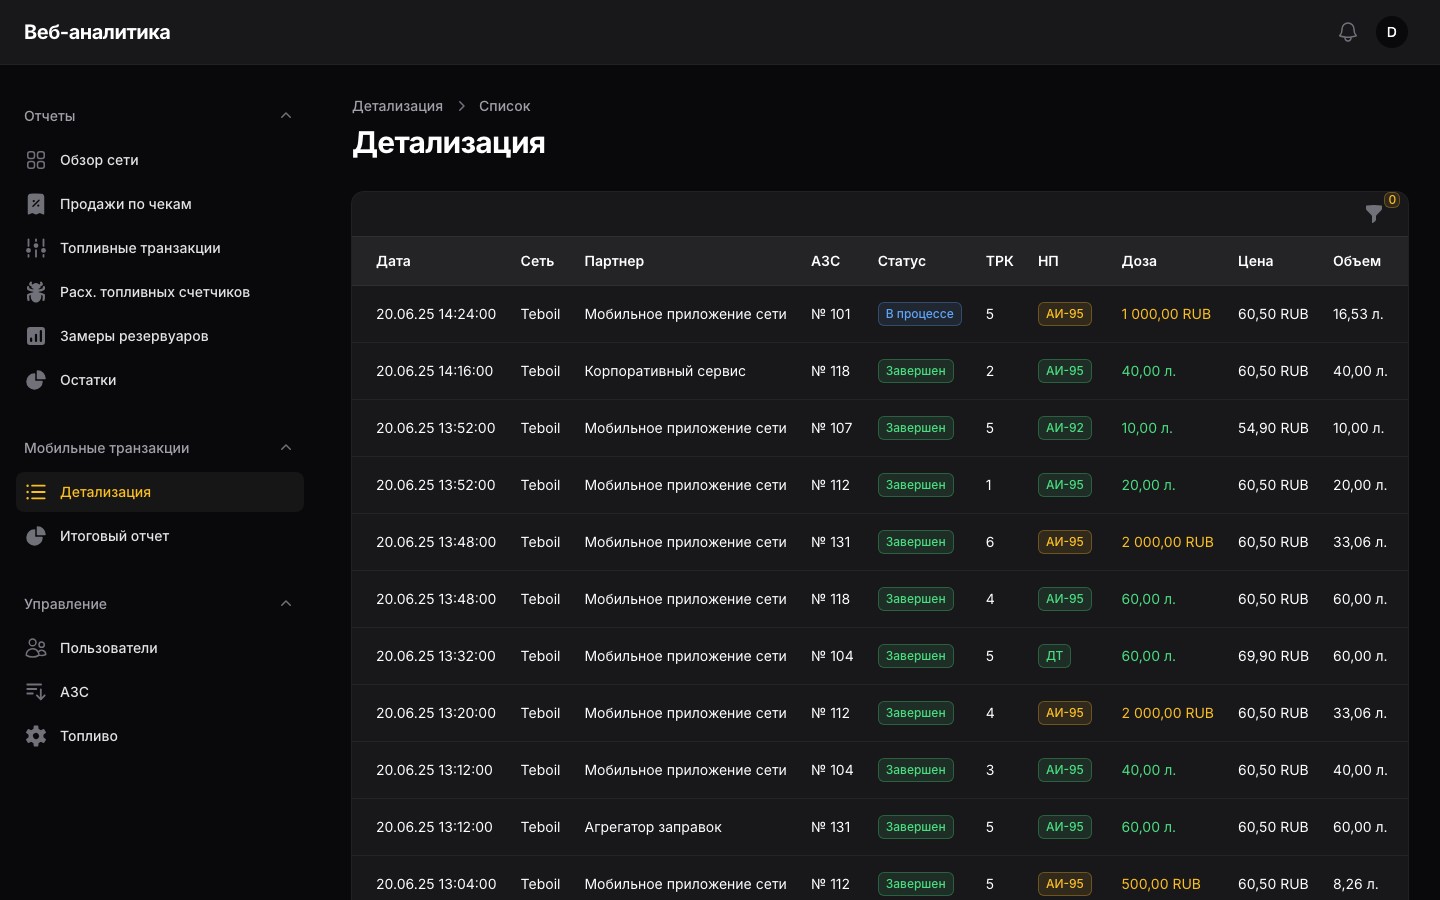Click the 69,90 RUB price cell

click(x=1273, y=656)
